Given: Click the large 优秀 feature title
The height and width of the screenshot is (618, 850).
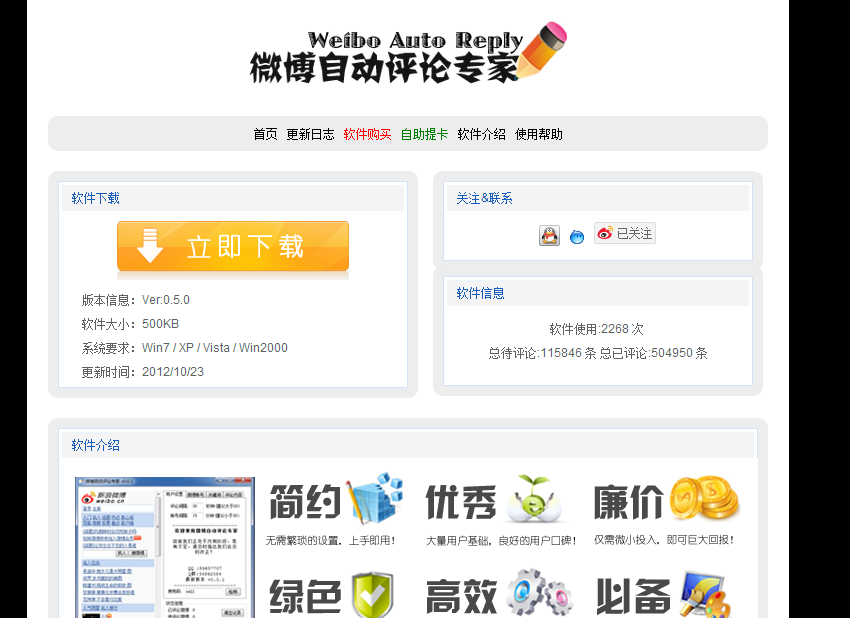Looking at the screenshot, I should click(461, 501).
